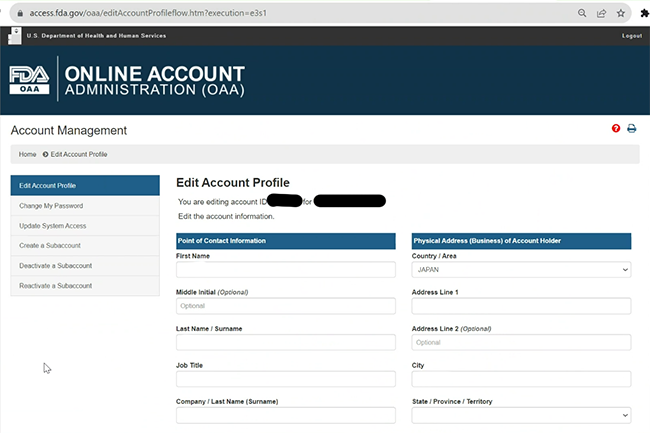Open the extensions puzzle icon
Viewport: 650px width, 434px height.
645,13
